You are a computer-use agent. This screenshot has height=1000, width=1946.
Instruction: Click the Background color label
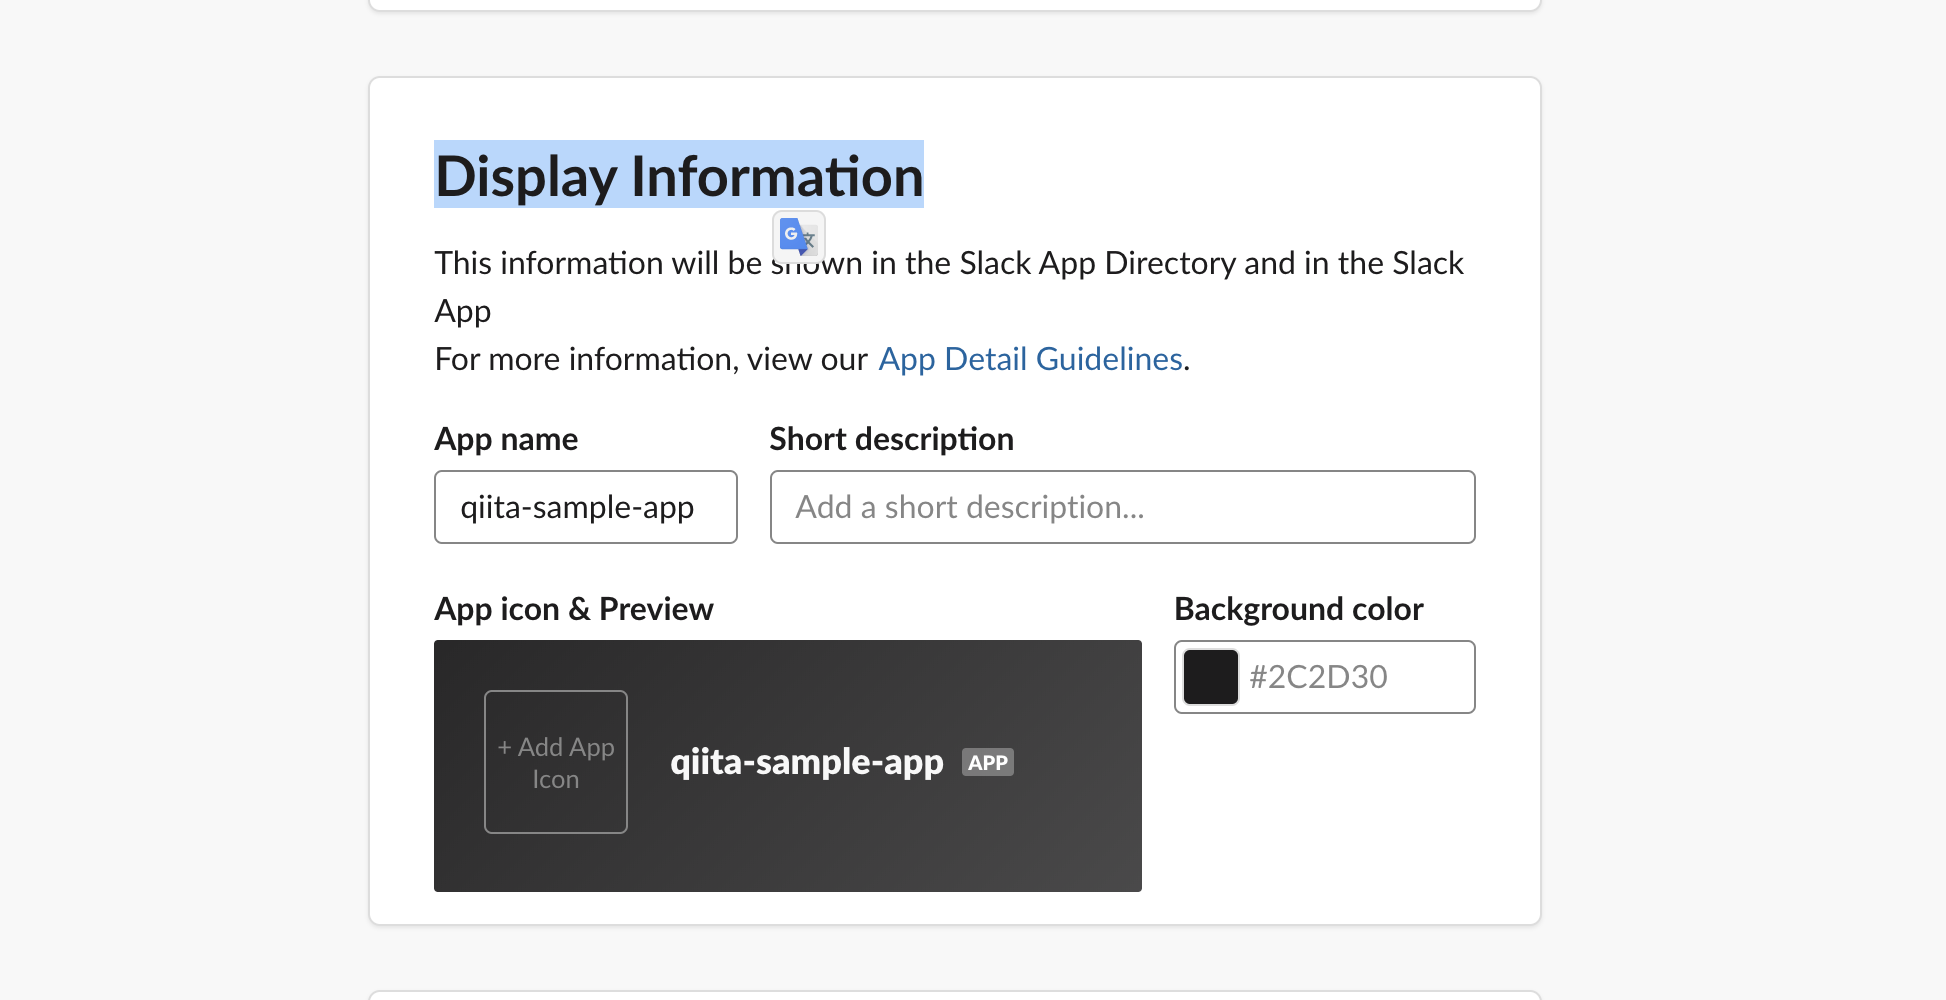(1298, 609)
